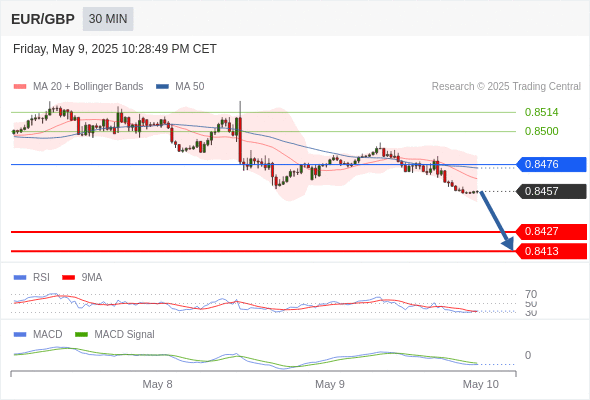590x400 pixels.
Task: Click the blue downward forecast arrow
Action: 496,221
